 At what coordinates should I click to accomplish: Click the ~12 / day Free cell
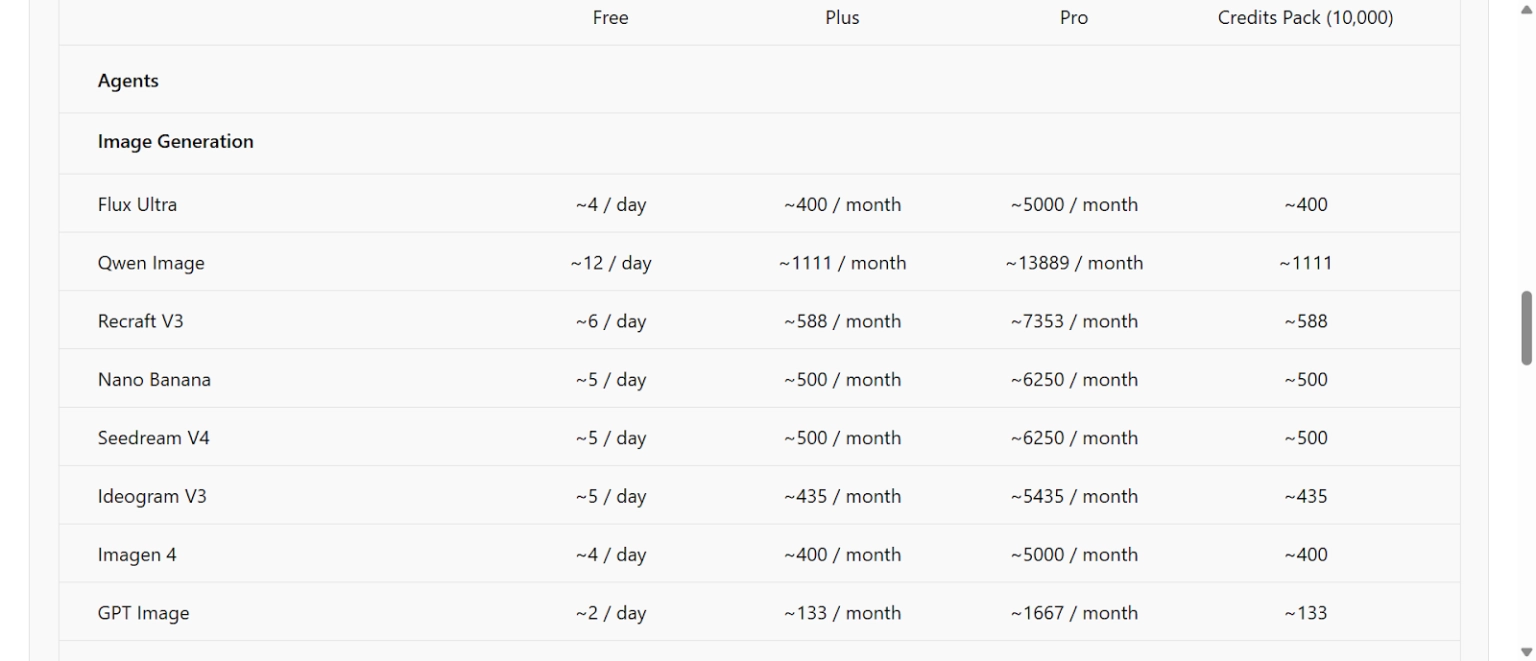point(610,264)
